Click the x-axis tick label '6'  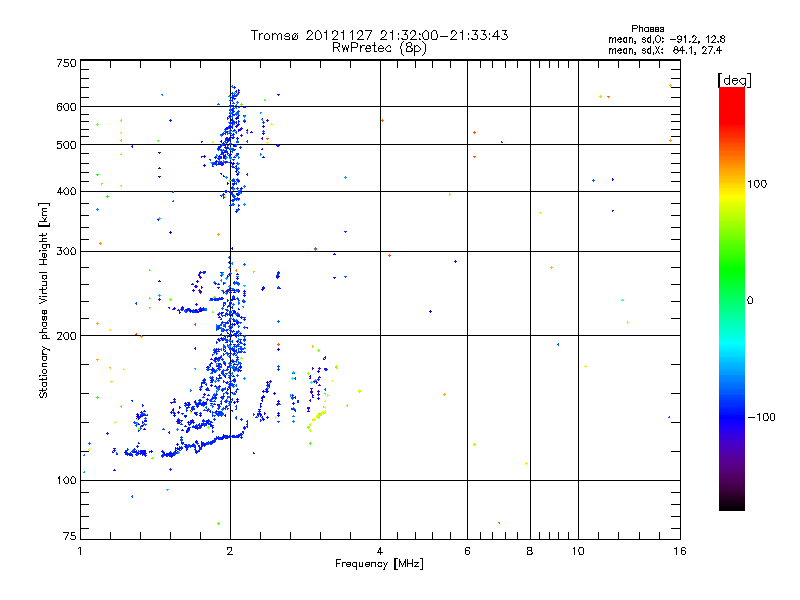pyautogui.click(x=467, y=551)
